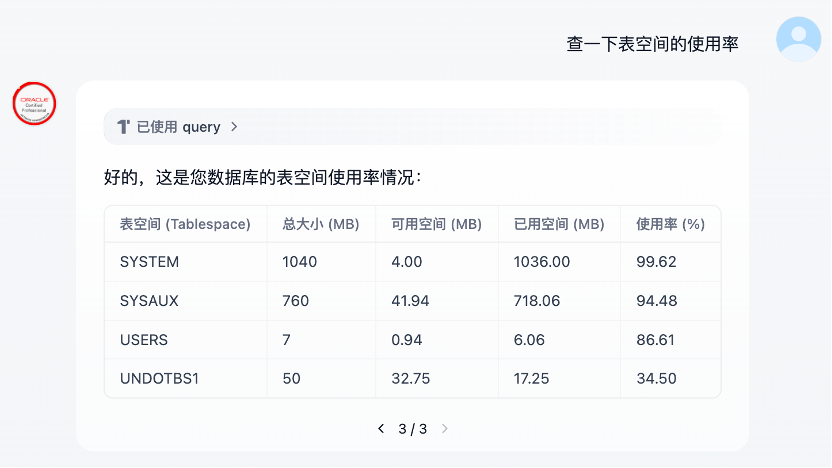This screenshot has width=832, height=468.
Task: Go to previous response with left arrow
Action: point(381,429)
